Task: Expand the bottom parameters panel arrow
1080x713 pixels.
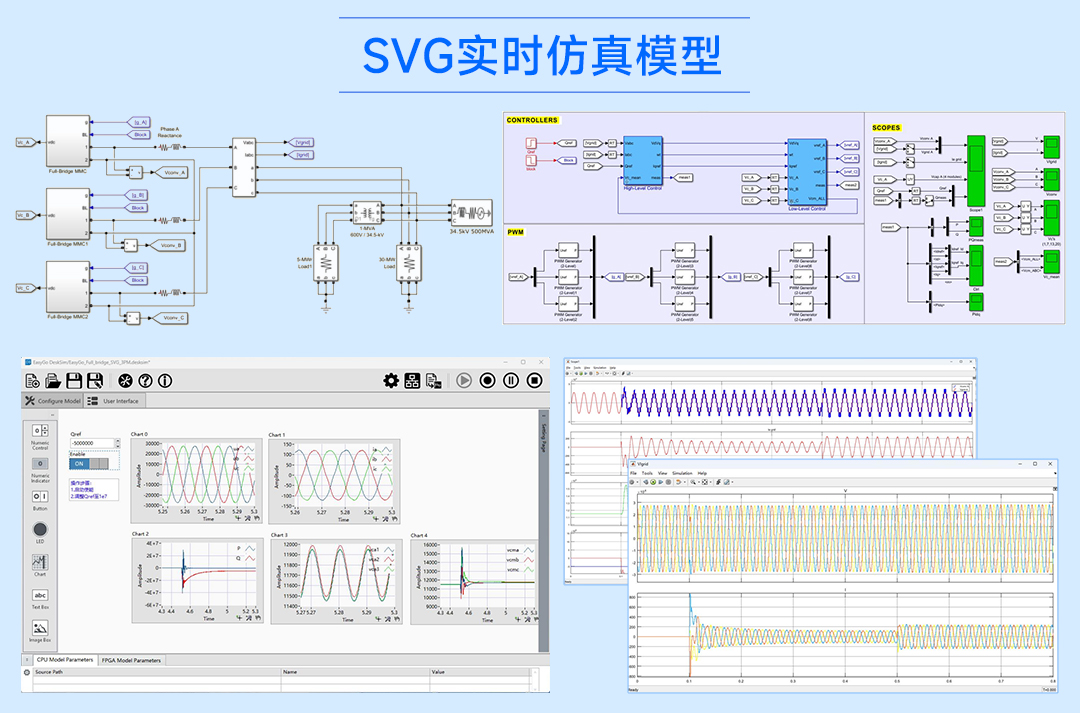Action: click(x=27, y=660)
